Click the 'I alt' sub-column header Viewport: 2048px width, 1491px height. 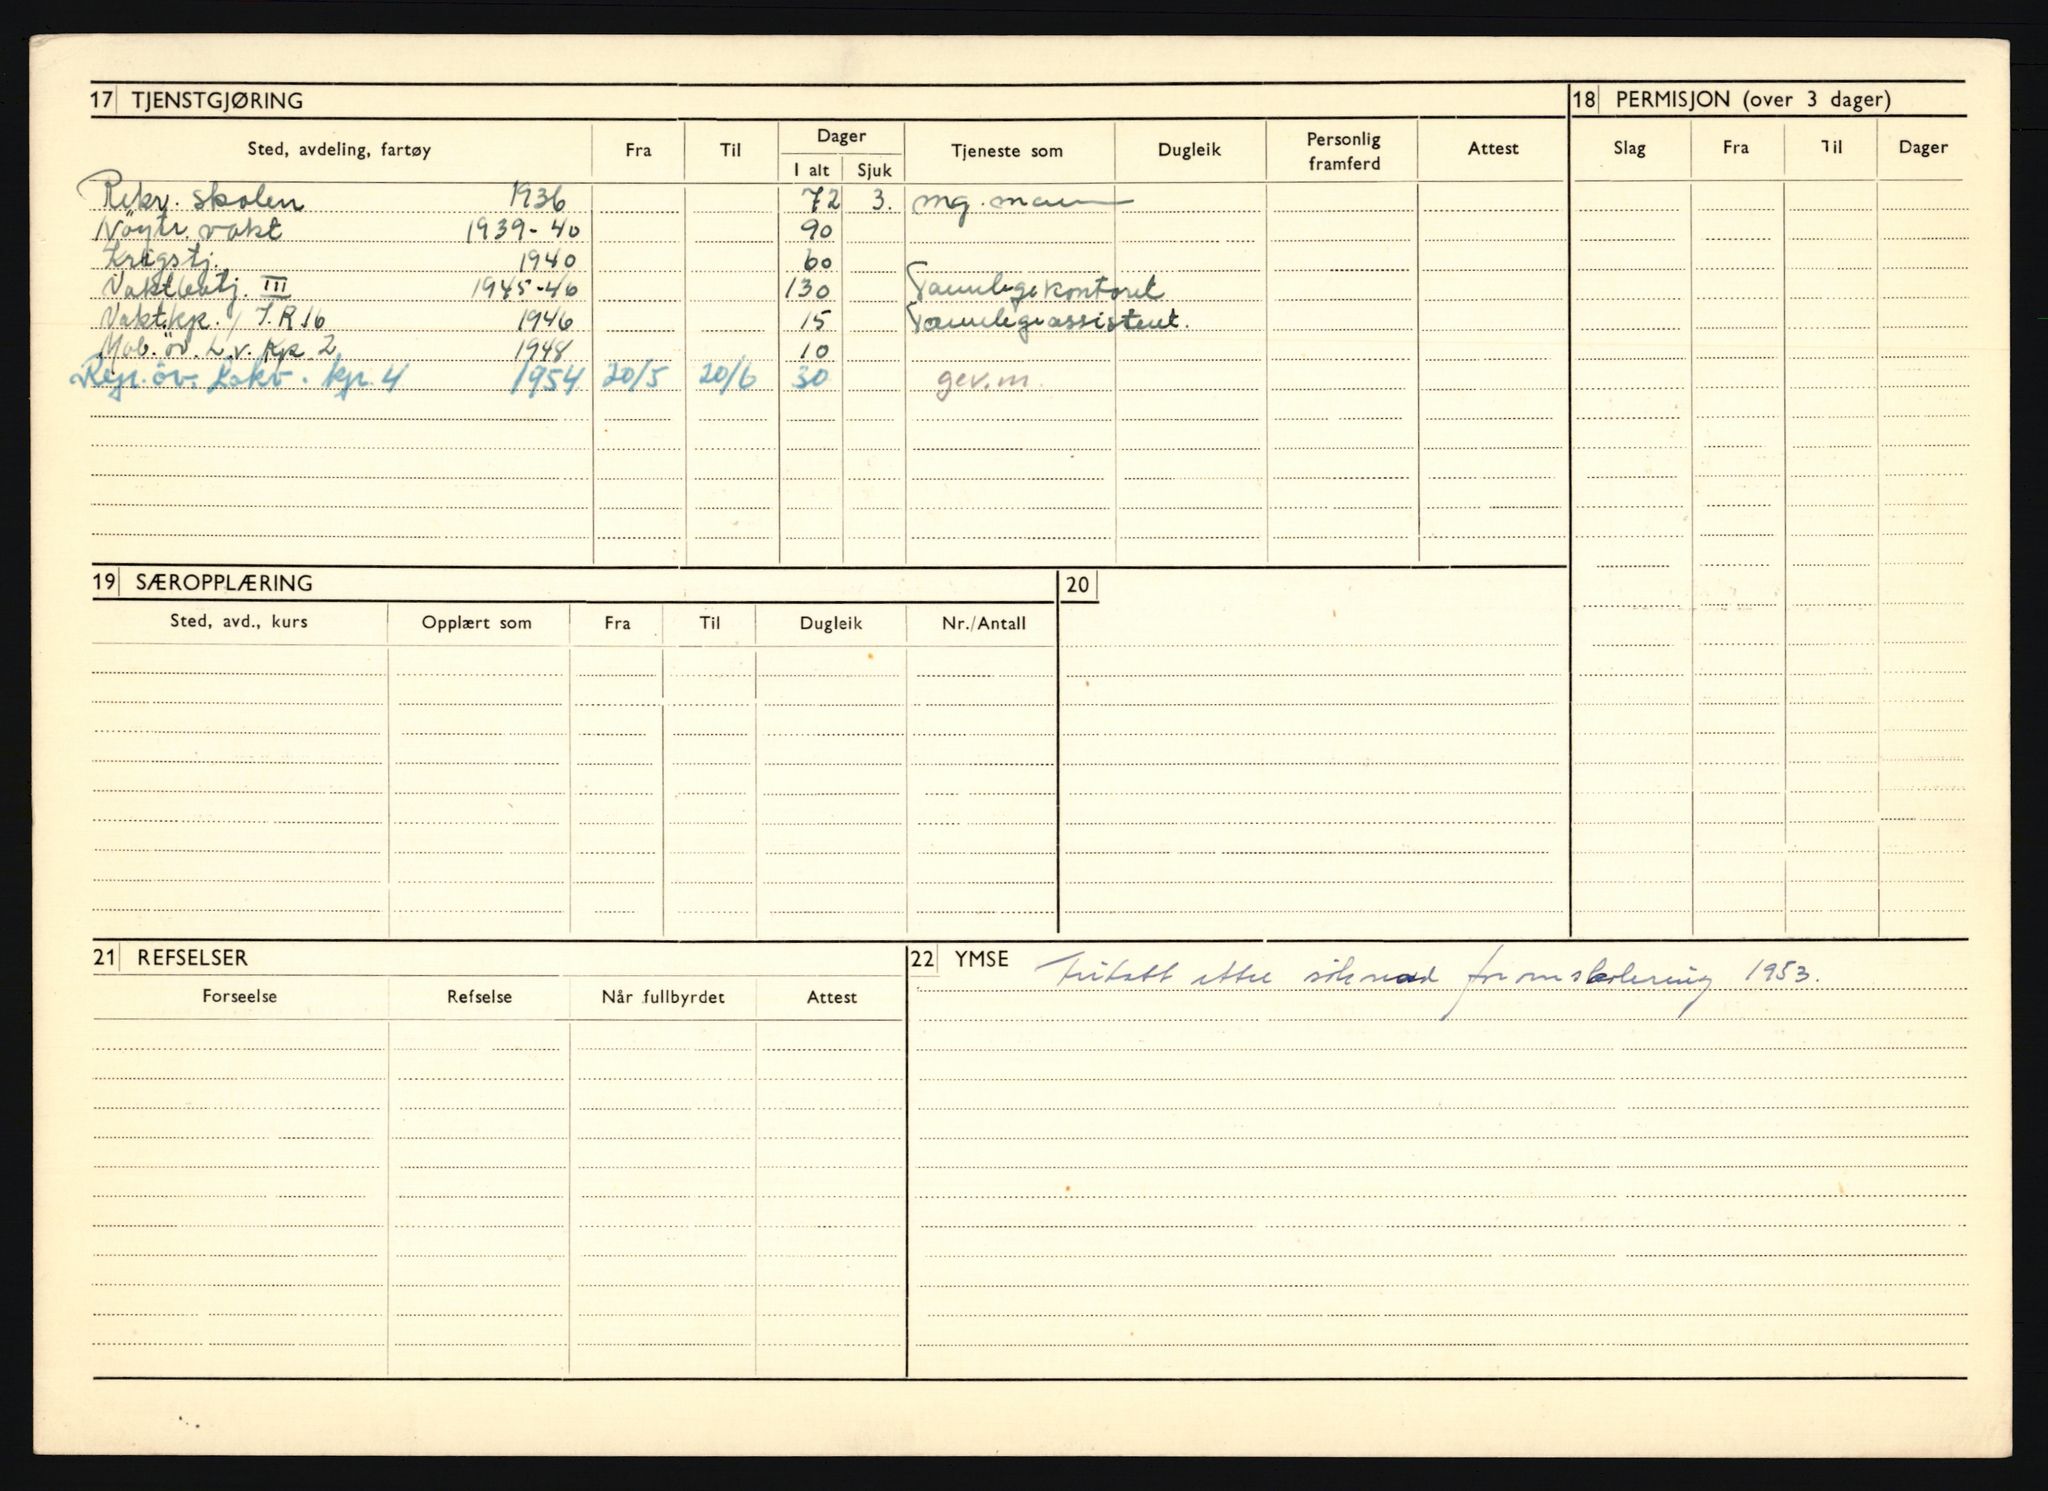pyautogui.click(x=811, y=170)
